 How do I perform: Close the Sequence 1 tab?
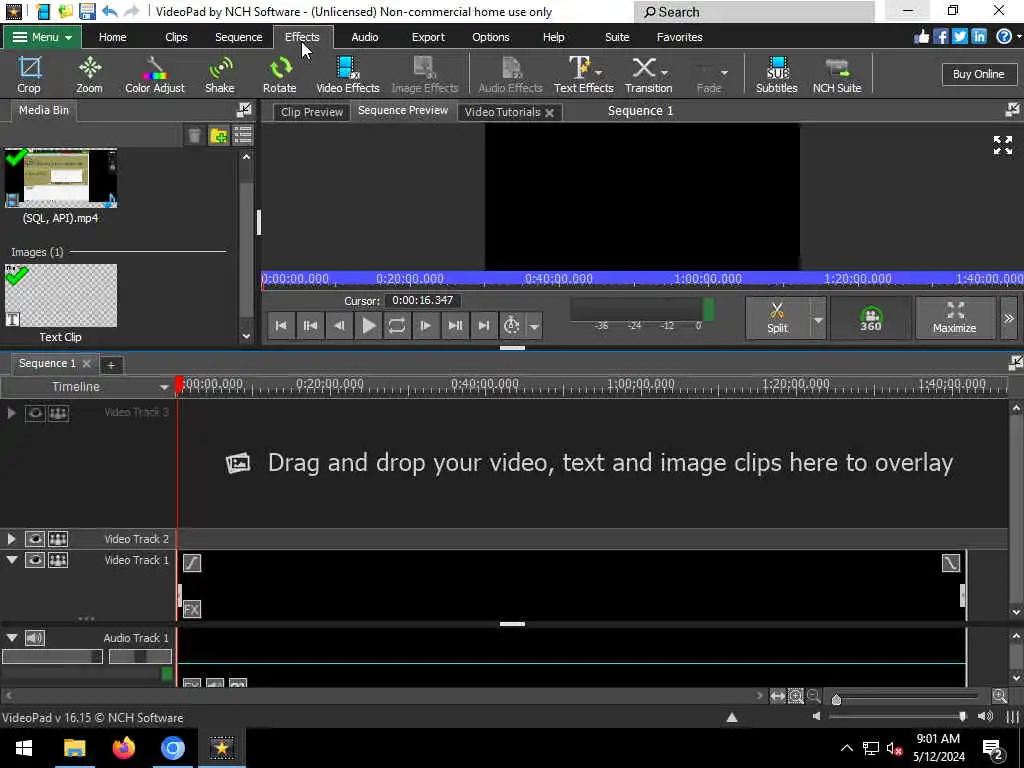point(86,364)
